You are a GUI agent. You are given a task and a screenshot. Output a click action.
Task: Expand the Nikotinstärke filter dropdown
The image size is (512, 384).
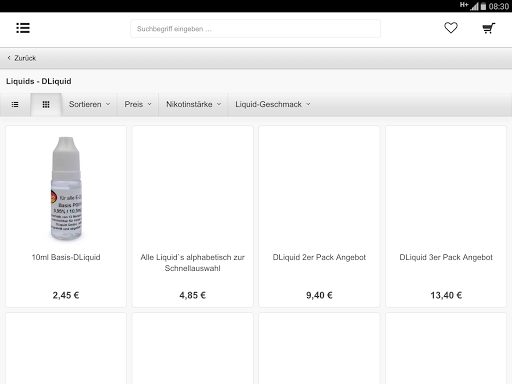(193, 104)
